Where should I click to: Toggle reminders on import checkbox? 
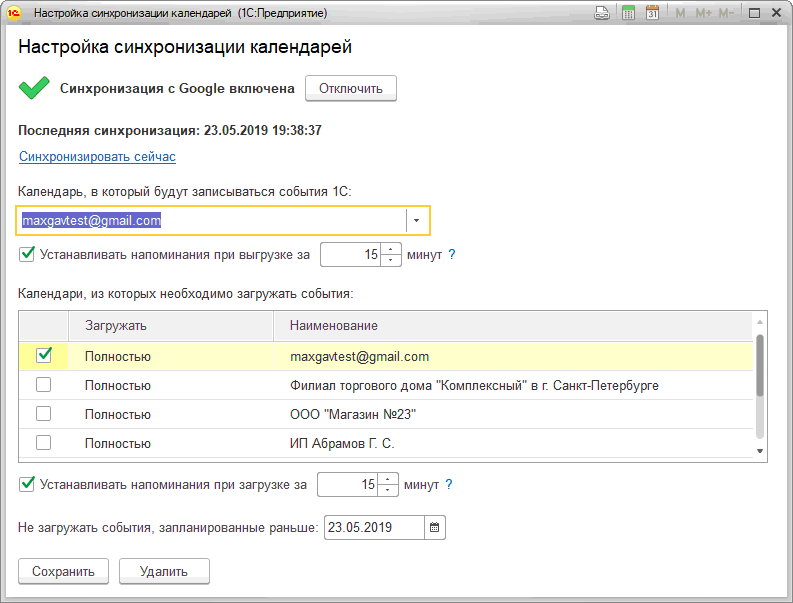click(27, 484)
